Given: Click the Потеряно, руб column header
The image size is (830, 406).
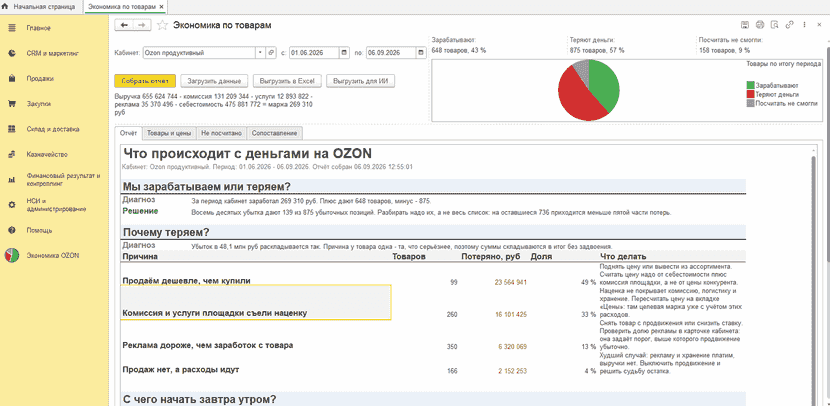Looking at the screenshot, I should pos(491,257).
